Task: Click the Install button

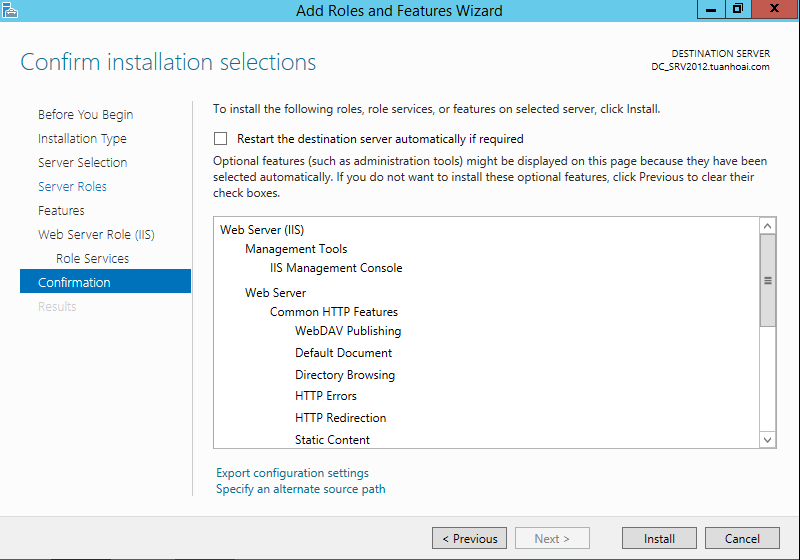Action: click(659, 539)
